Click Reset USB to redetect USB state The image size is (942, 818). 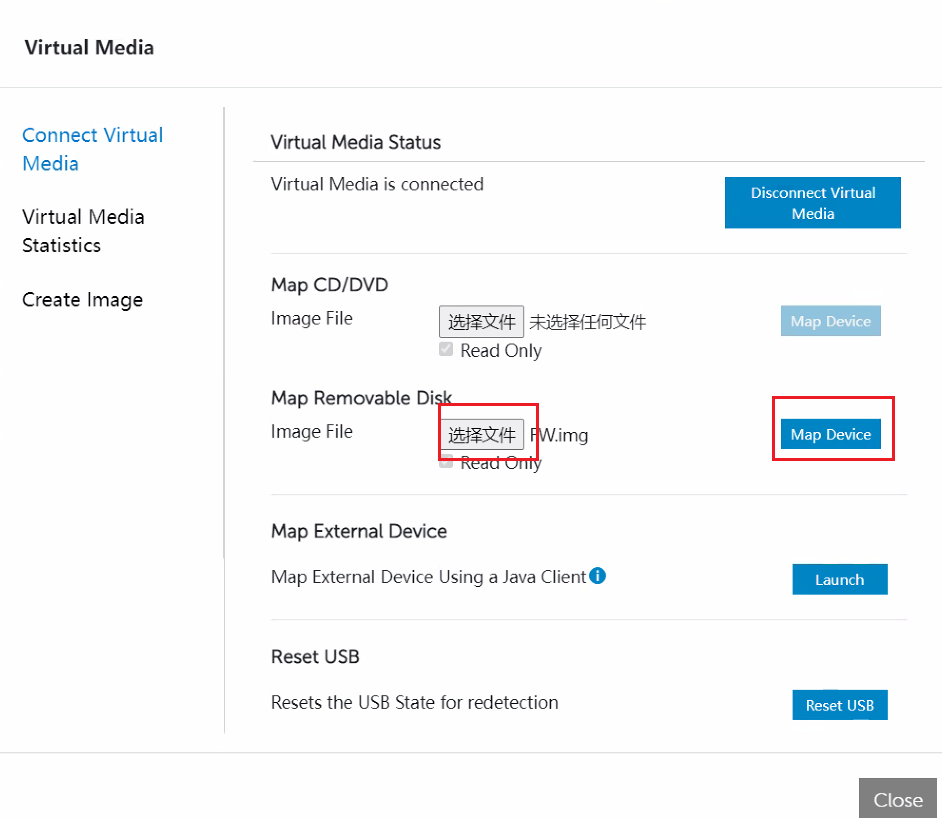[839, 704]
